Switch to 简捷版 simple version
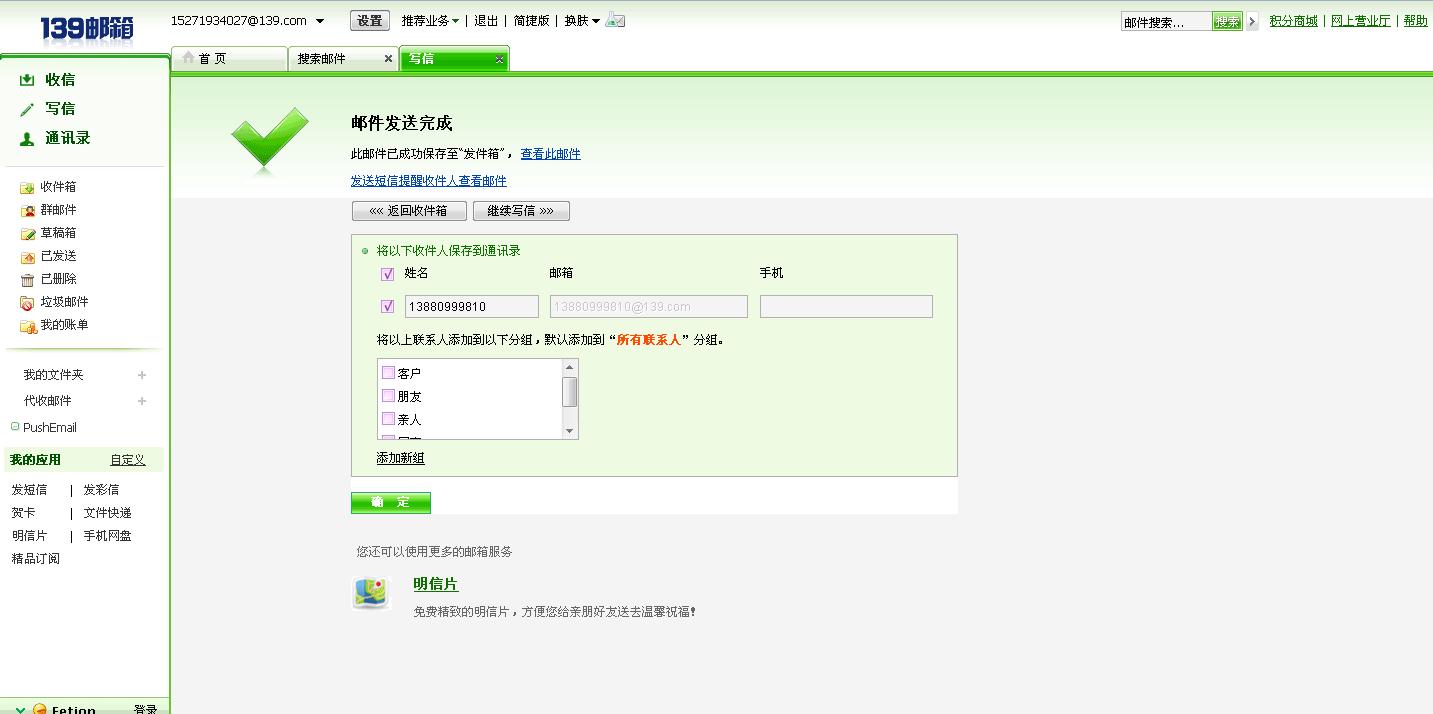The height and width of the screenshot is (714, 1433). click(x=531, y=21)
